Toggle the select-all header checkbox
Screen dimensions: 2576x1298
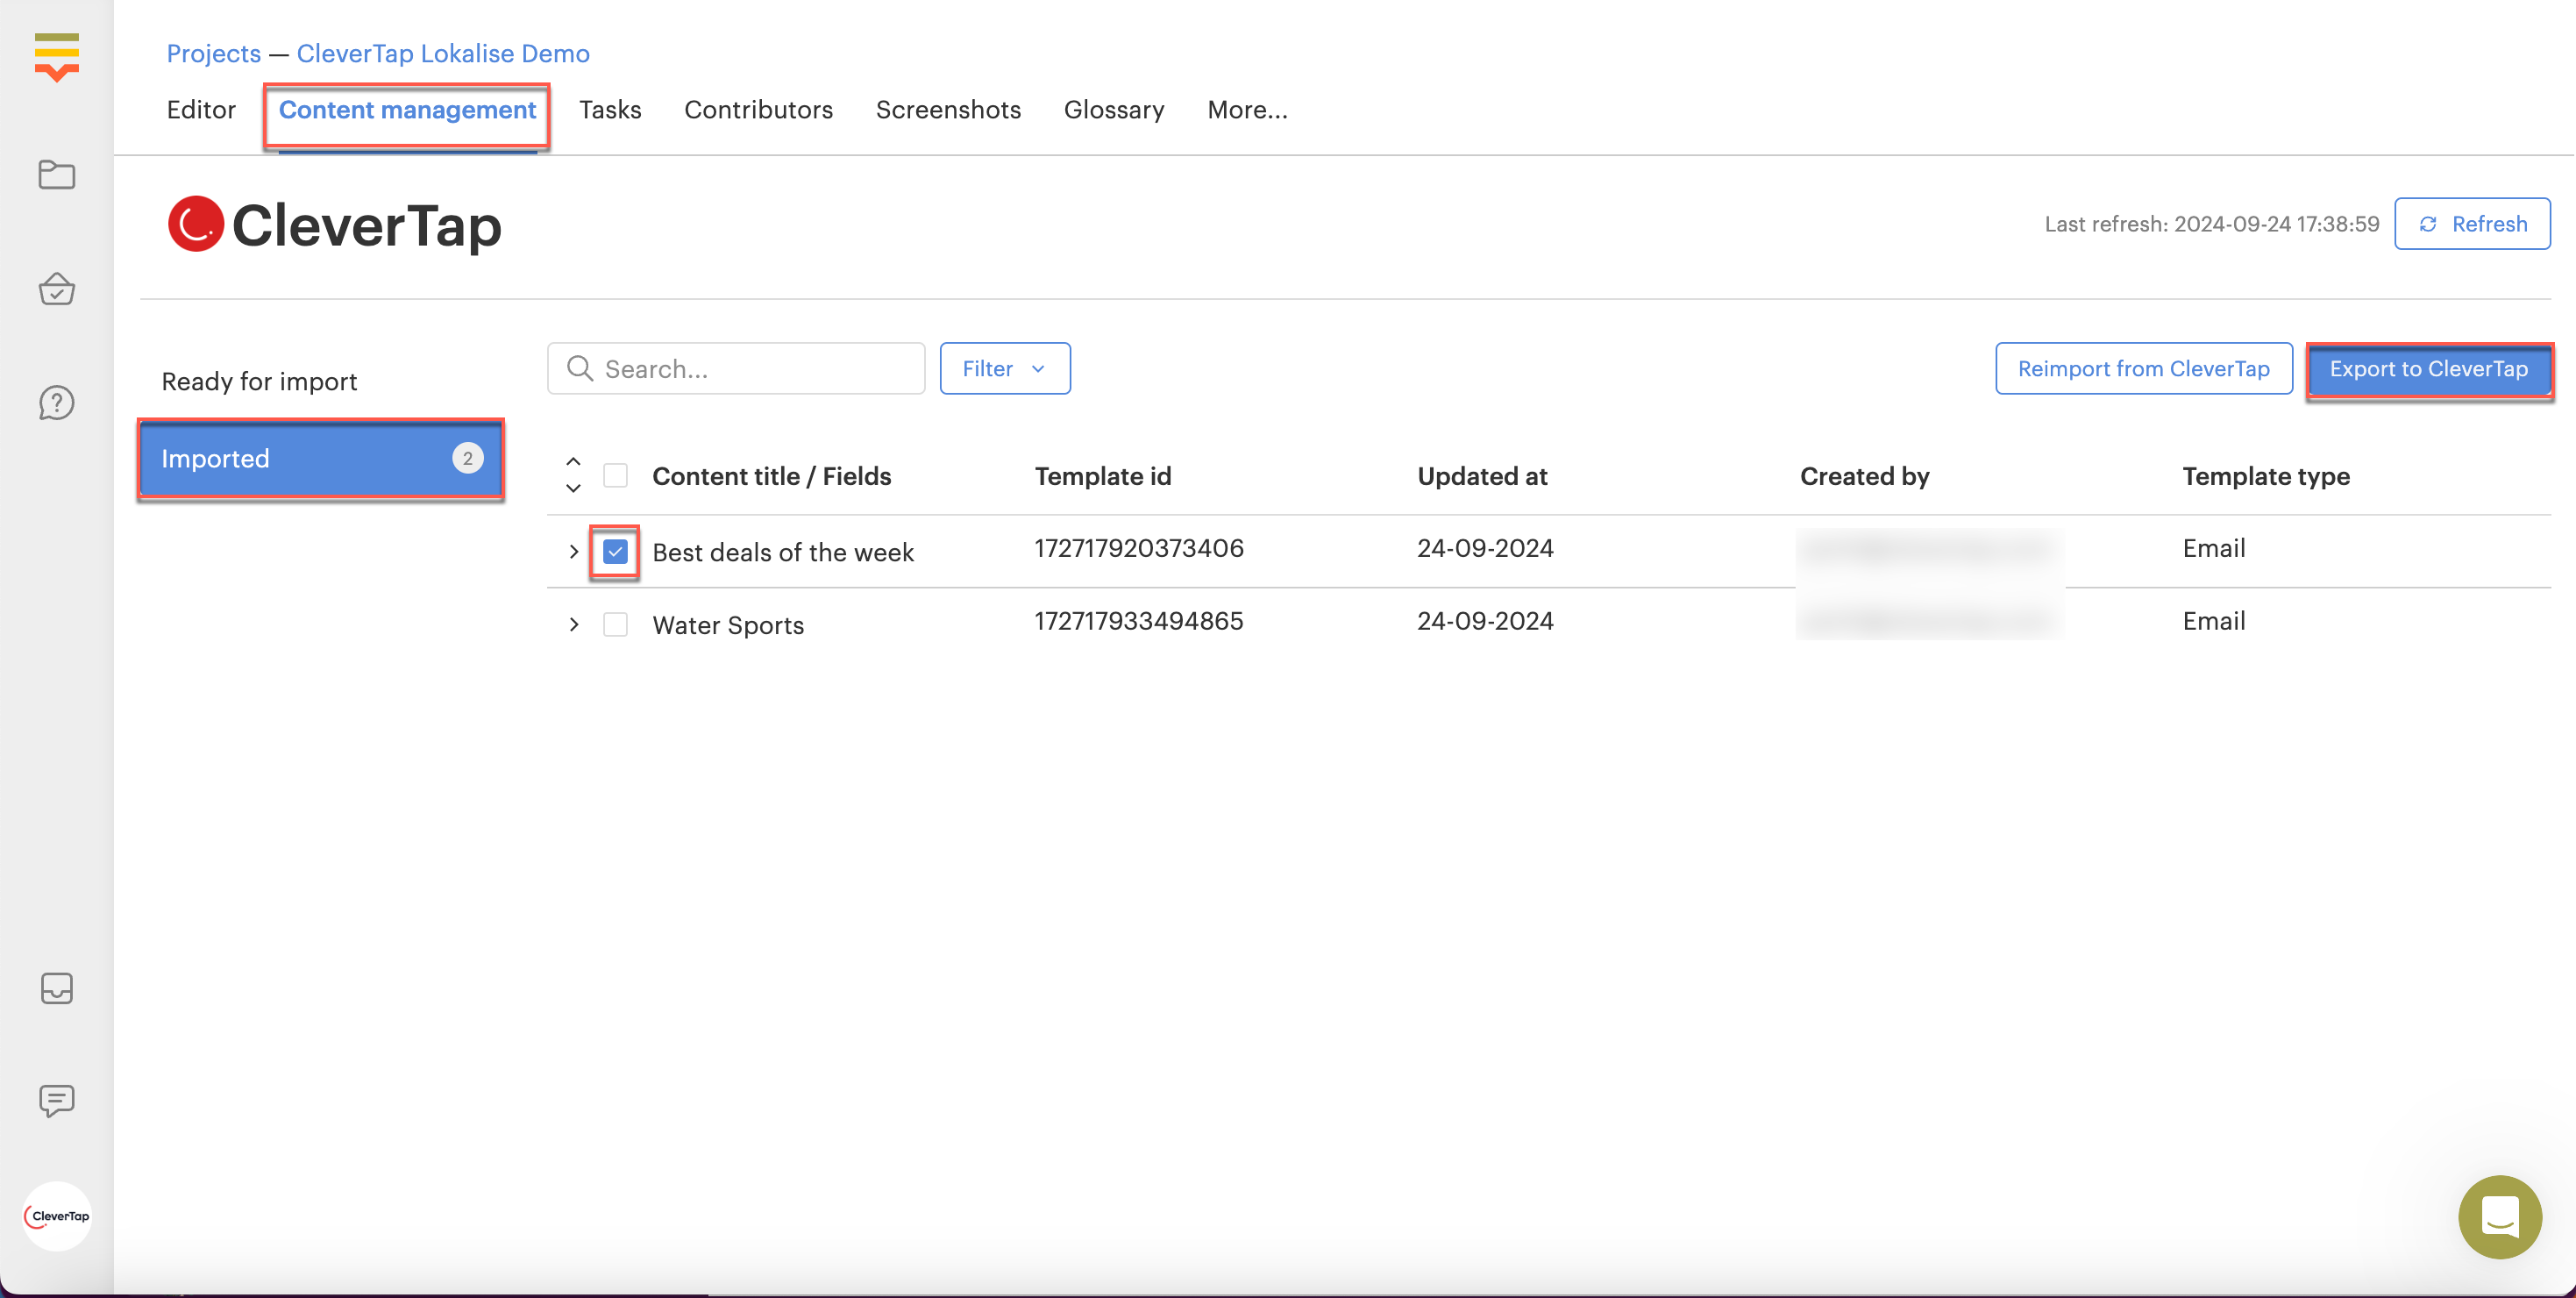[x=615, y=476]
